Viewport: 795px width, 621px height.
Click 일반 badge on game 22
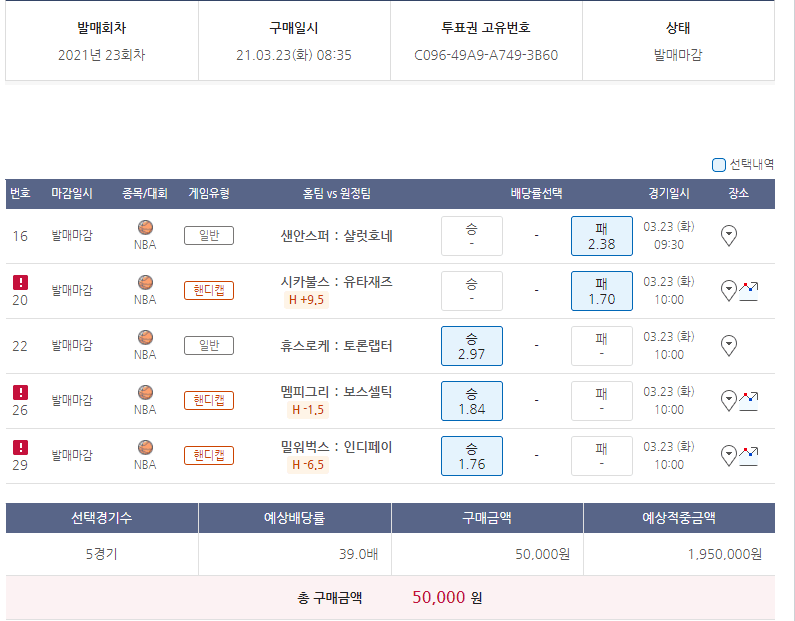click(x=208, y=346)
